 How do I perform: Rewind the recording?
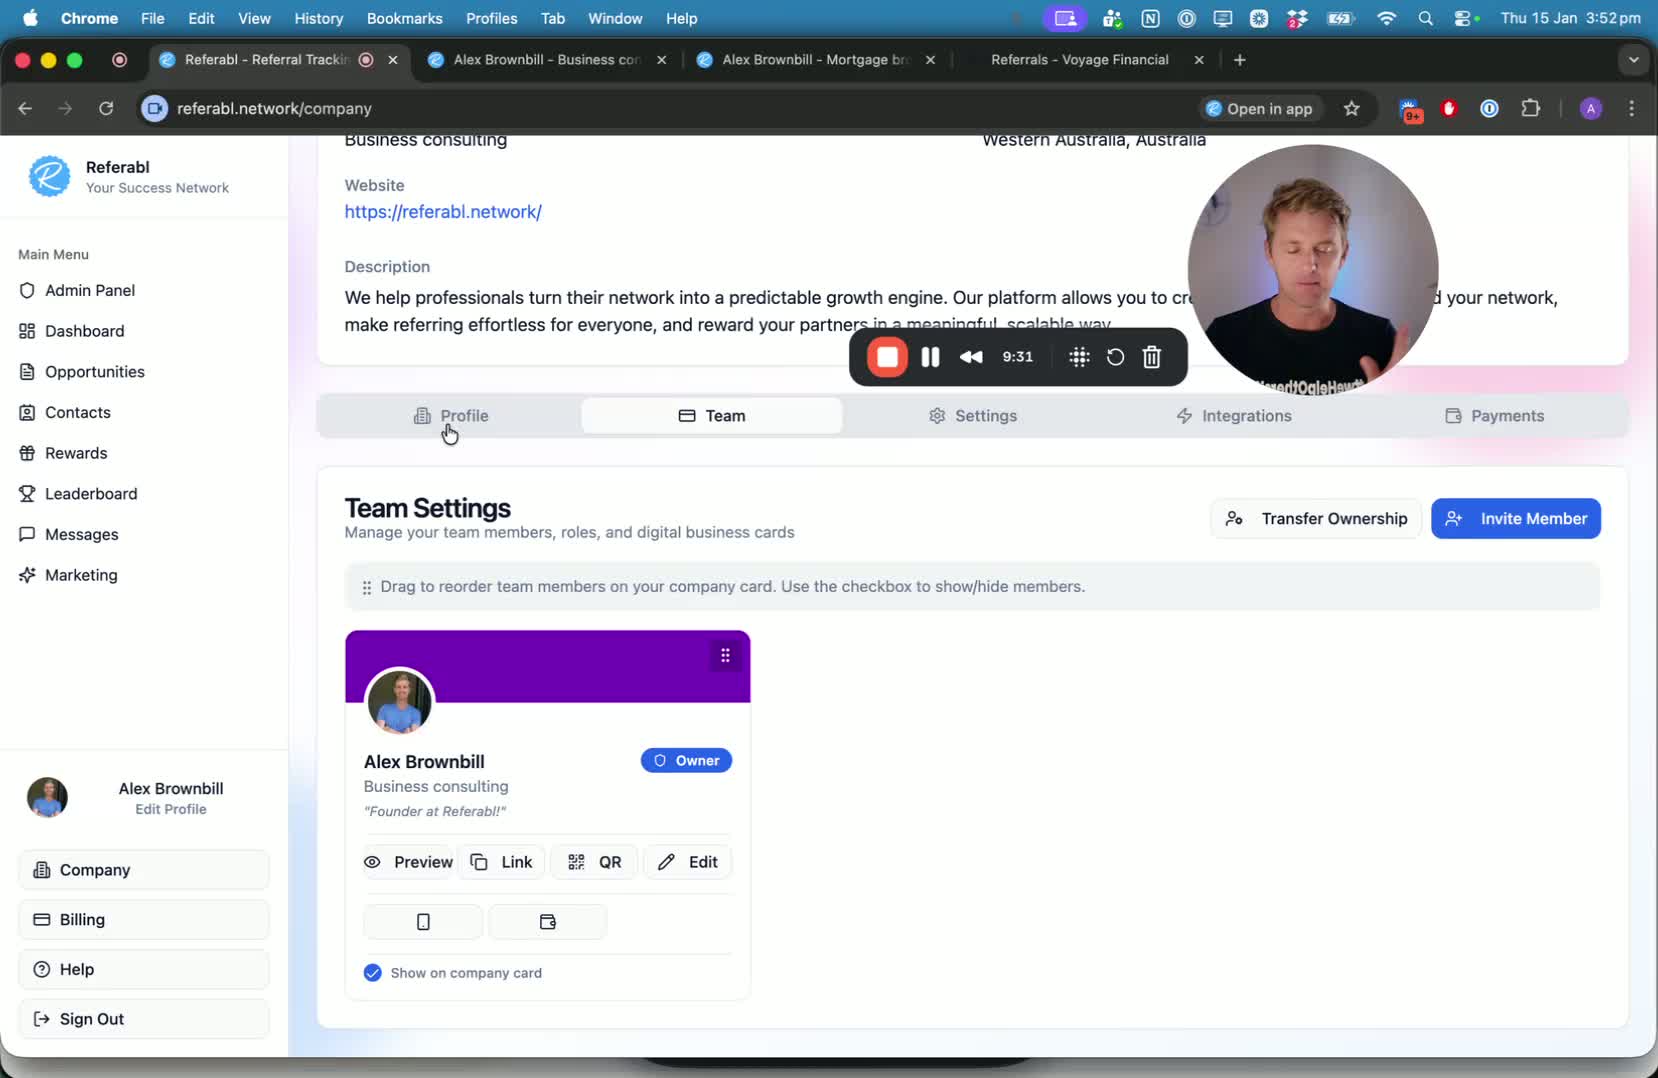pyautogui.click(x=971, y=357)
